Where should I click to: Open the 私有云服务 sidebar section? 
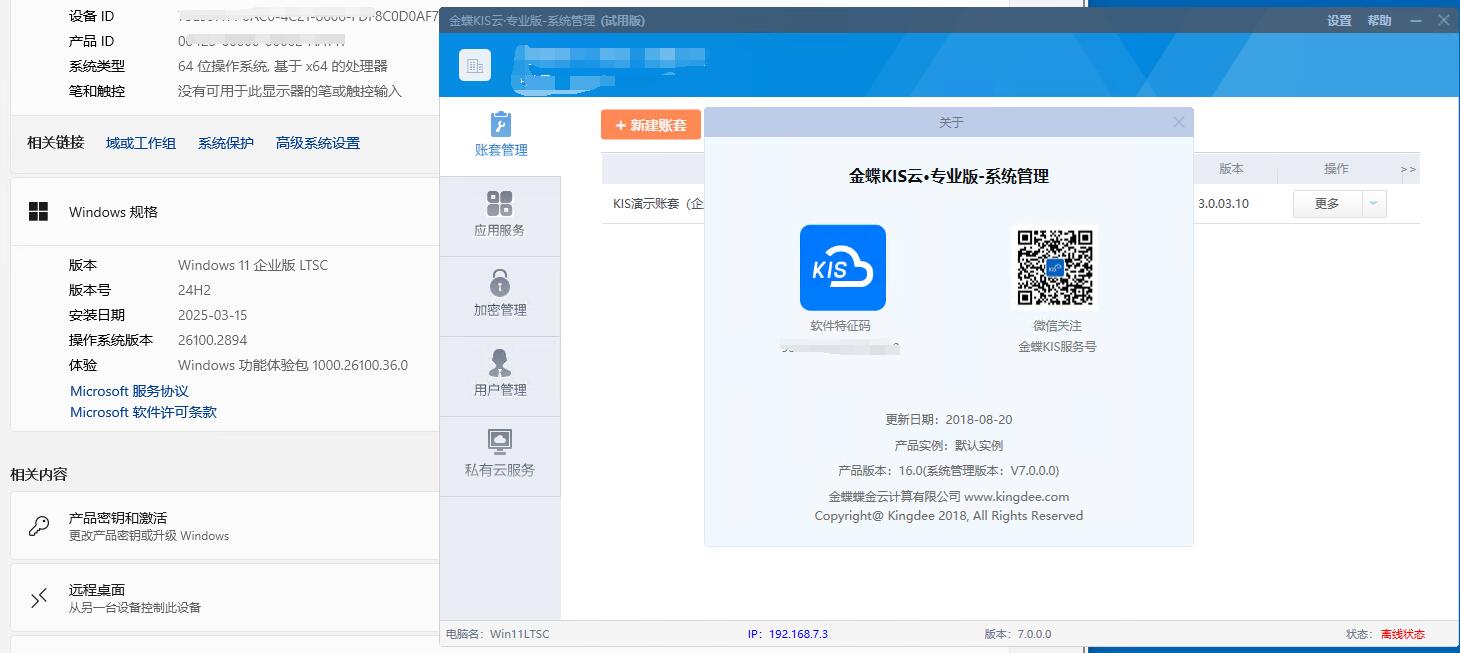(x=500, y=456)
